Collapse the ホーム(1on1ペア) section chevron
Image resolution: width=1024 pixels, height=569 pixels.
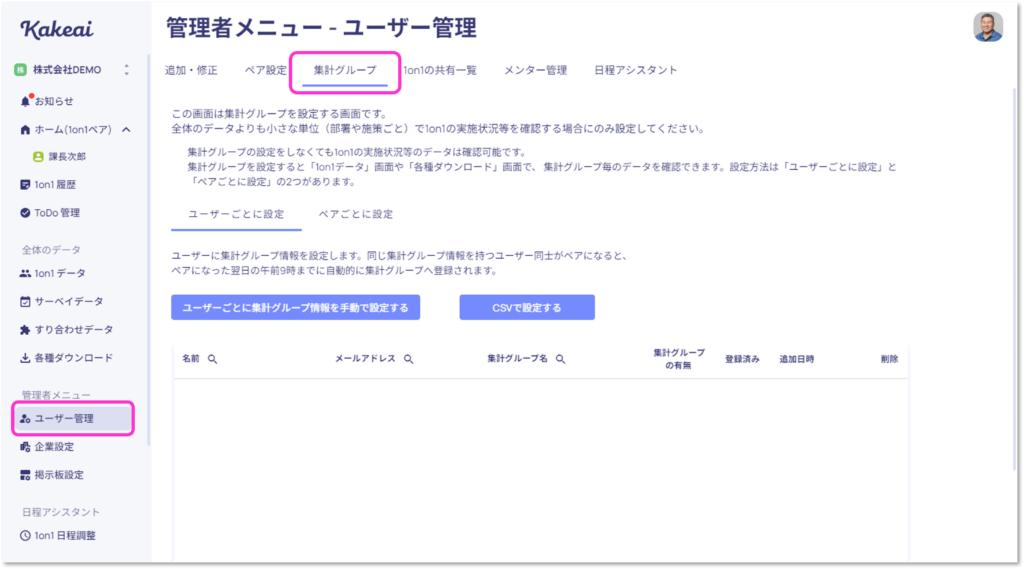pyautogui.click(x=126, y=129)
